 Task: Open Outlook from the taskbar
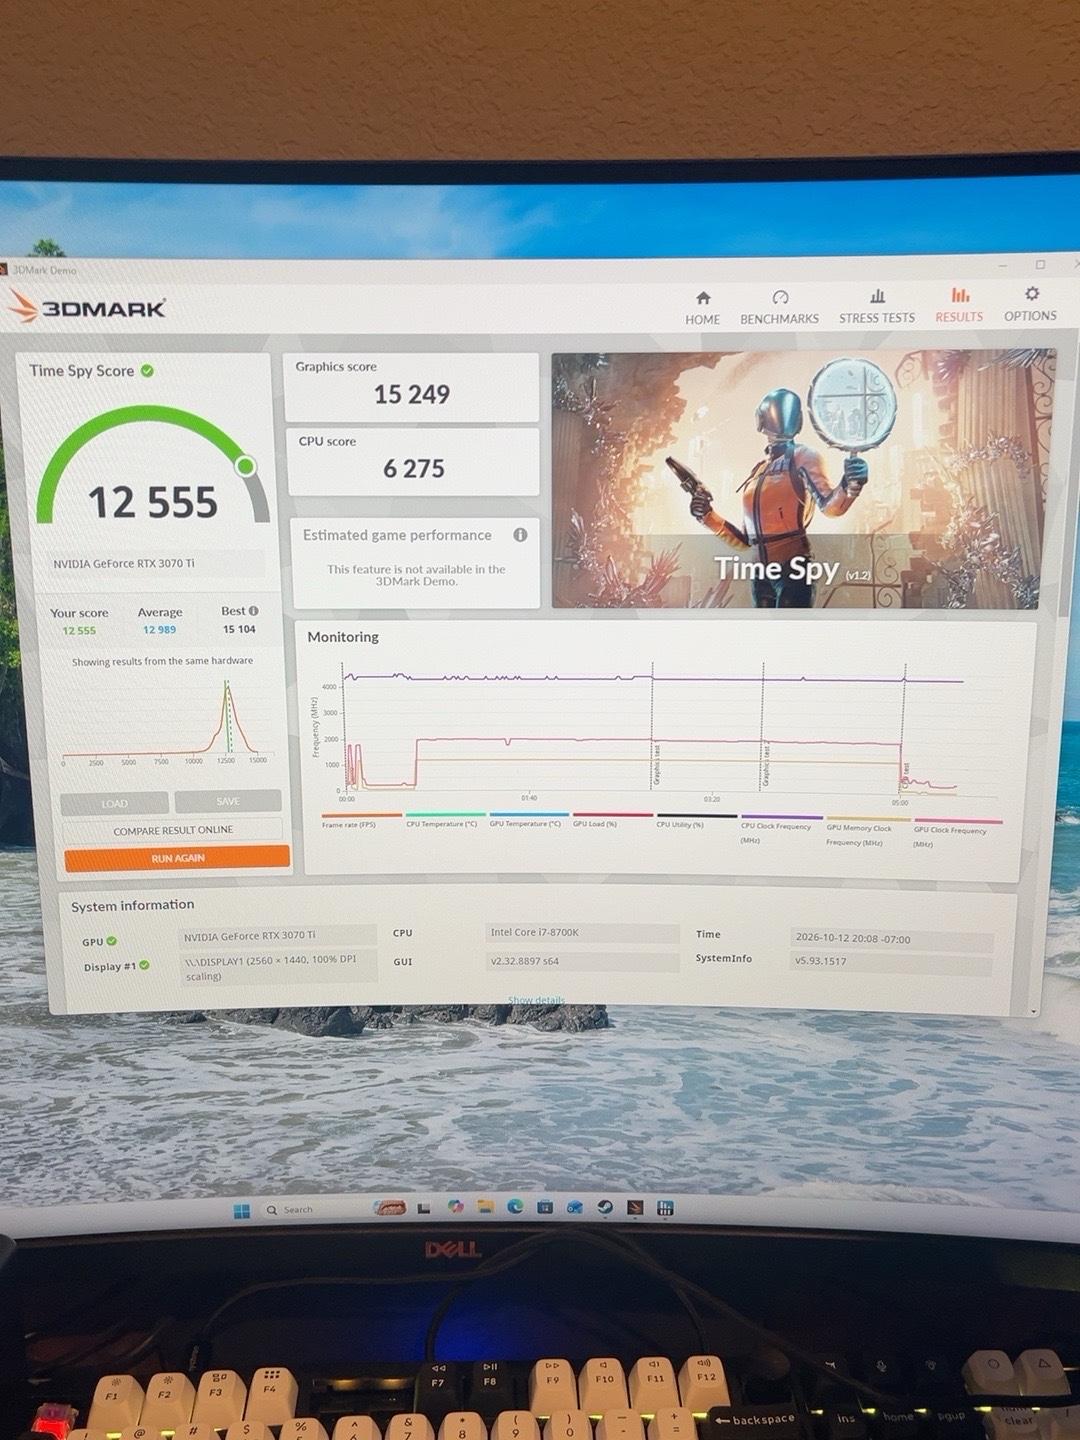[575, 1207]
